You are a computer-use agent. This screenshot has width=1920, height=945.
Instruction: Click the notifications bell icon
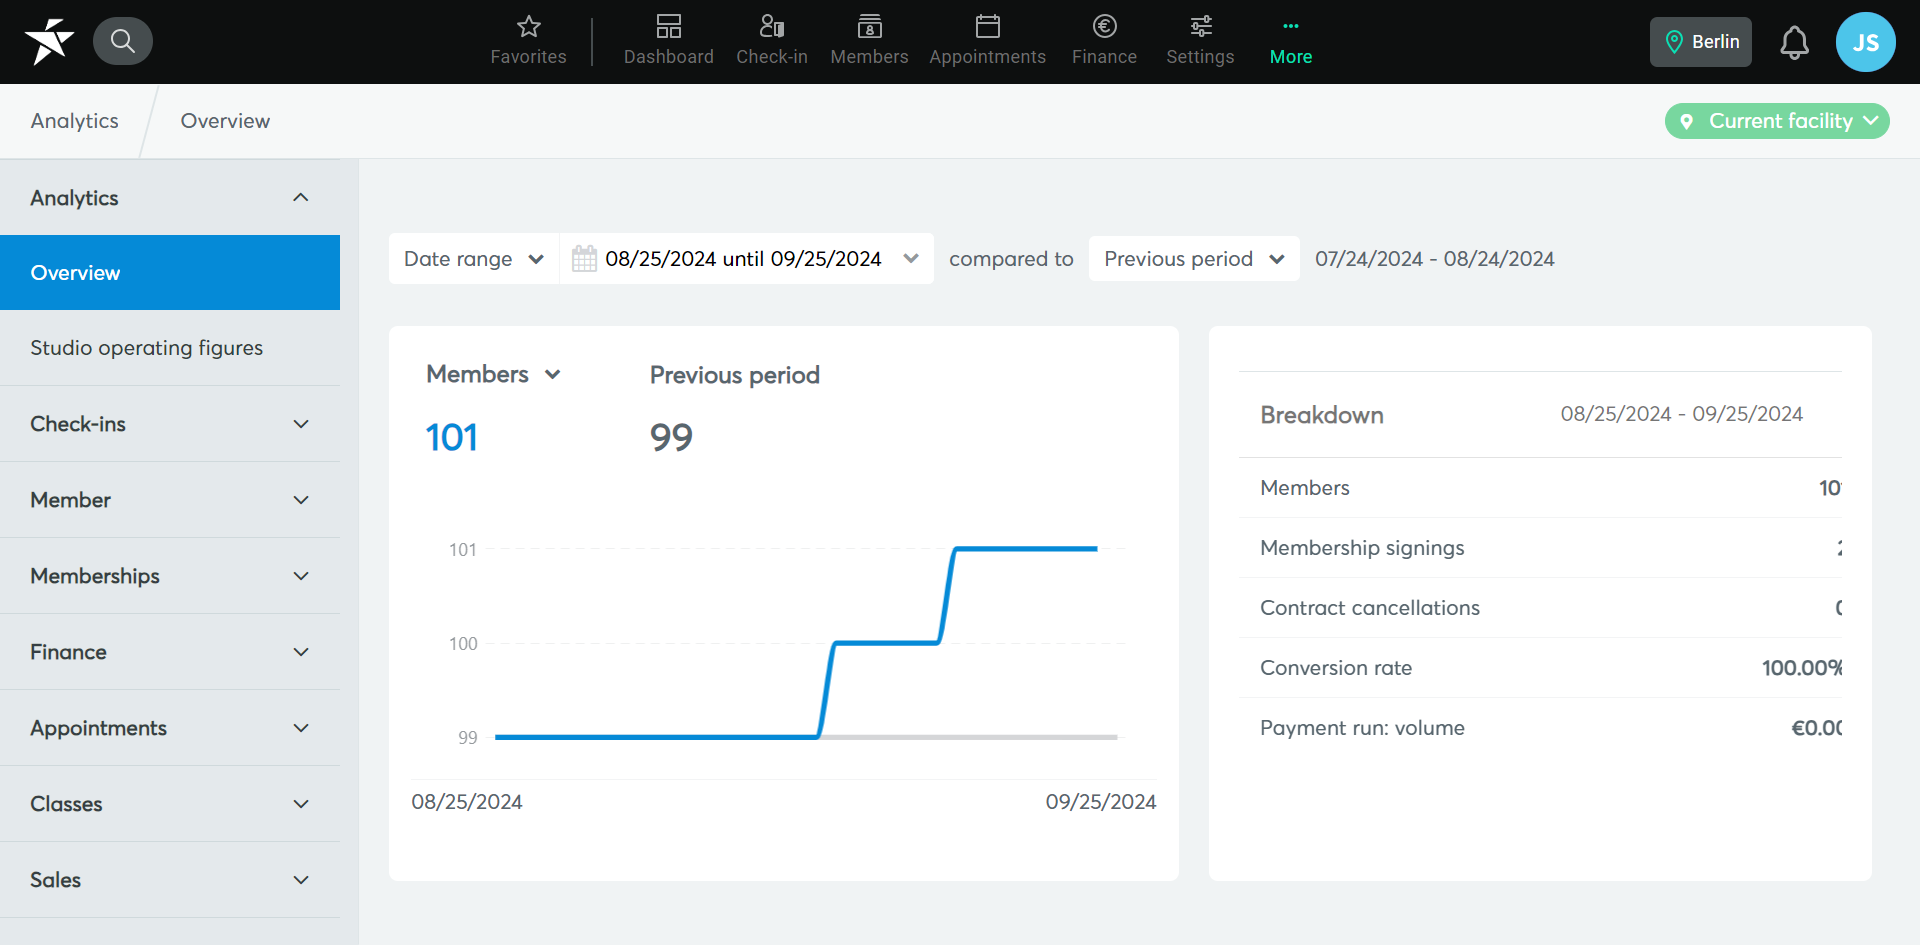tap(1794, 42)
